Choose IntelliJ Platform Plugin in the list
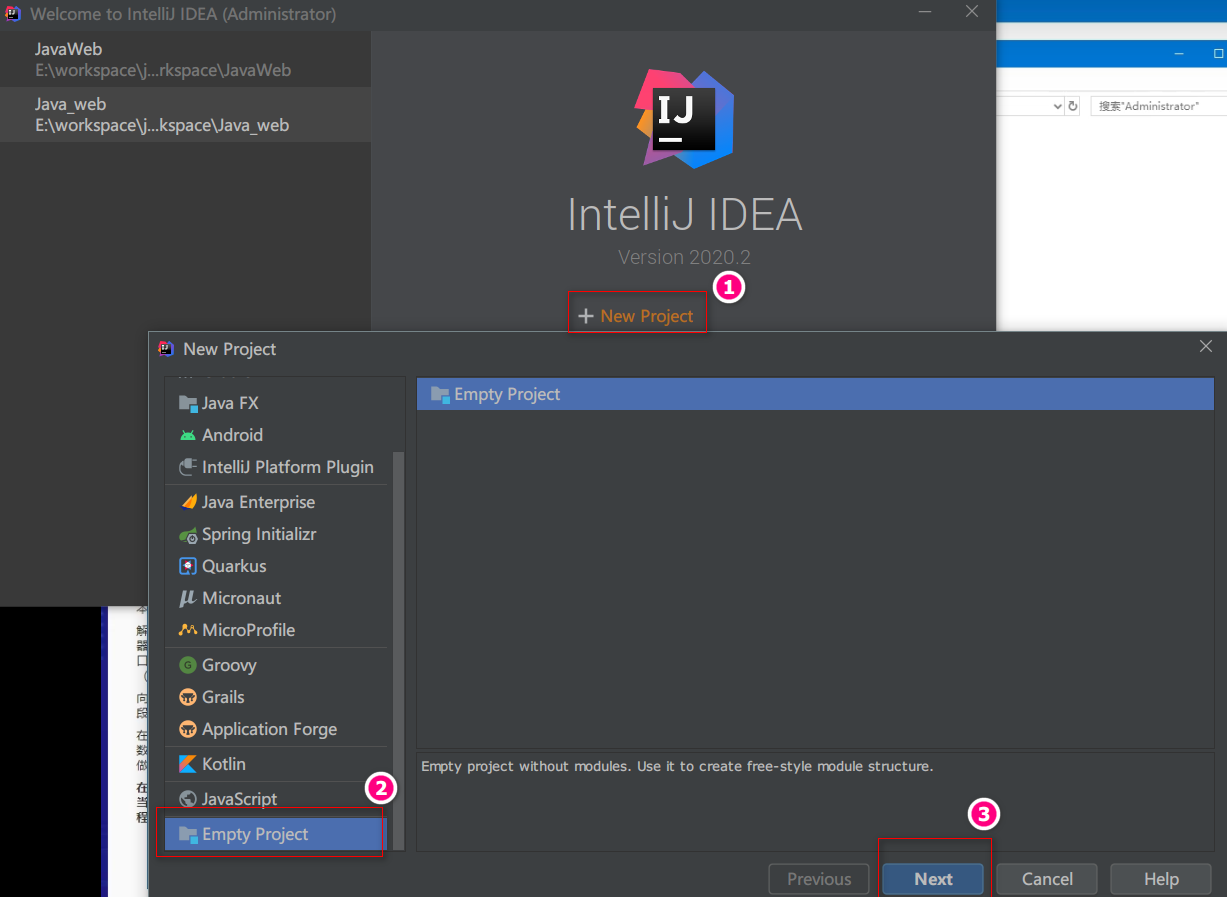Viewport: 1227px width, 897px height. [x=275, y=467]
